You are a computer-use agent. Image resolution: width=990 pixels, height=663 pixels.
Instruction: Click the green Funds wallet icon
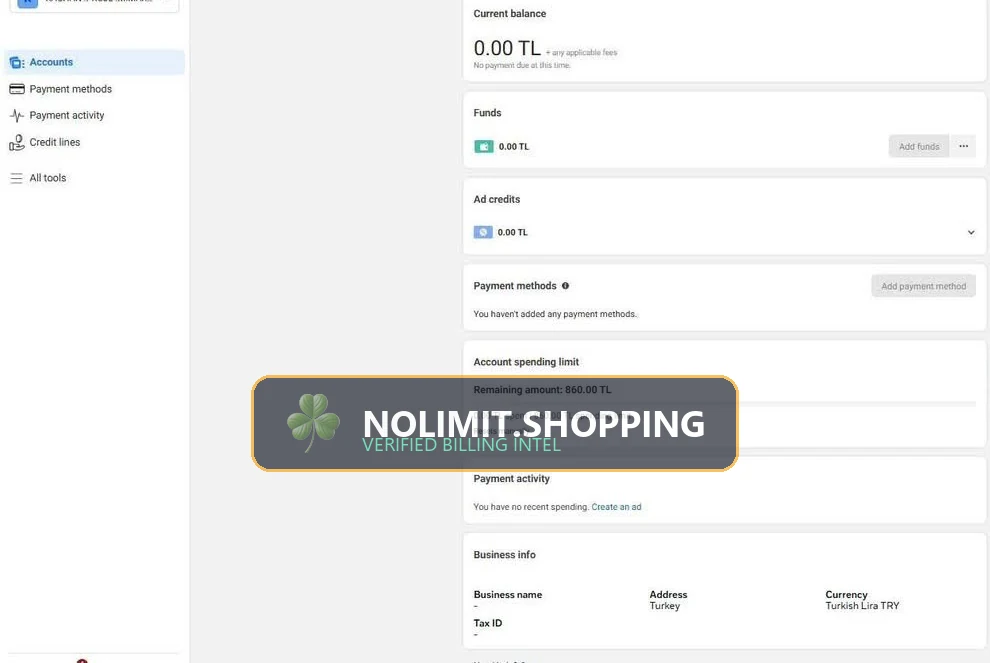(x=484, y=146)
